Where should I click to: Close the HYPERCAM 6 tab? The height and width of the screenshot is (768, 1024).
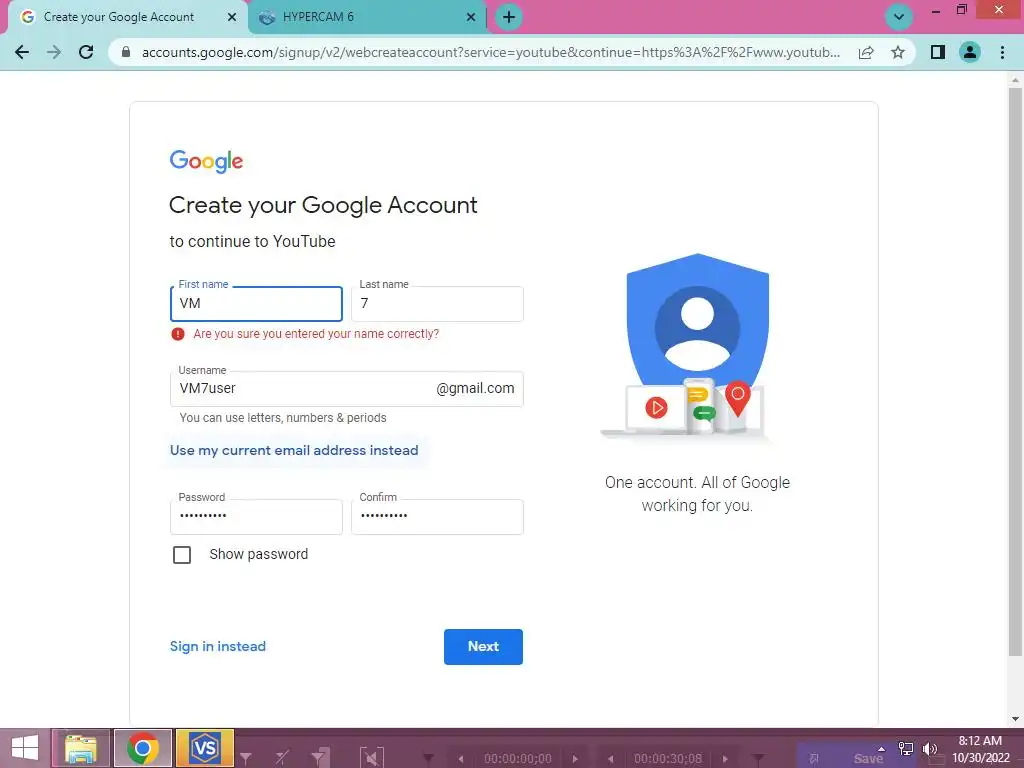(471, 17)
